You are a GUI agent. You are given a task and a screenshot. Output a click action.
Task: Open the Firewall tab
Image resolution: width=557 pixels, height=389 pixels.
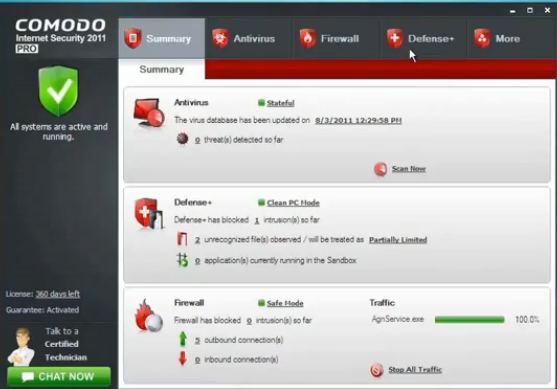[337, 38]
